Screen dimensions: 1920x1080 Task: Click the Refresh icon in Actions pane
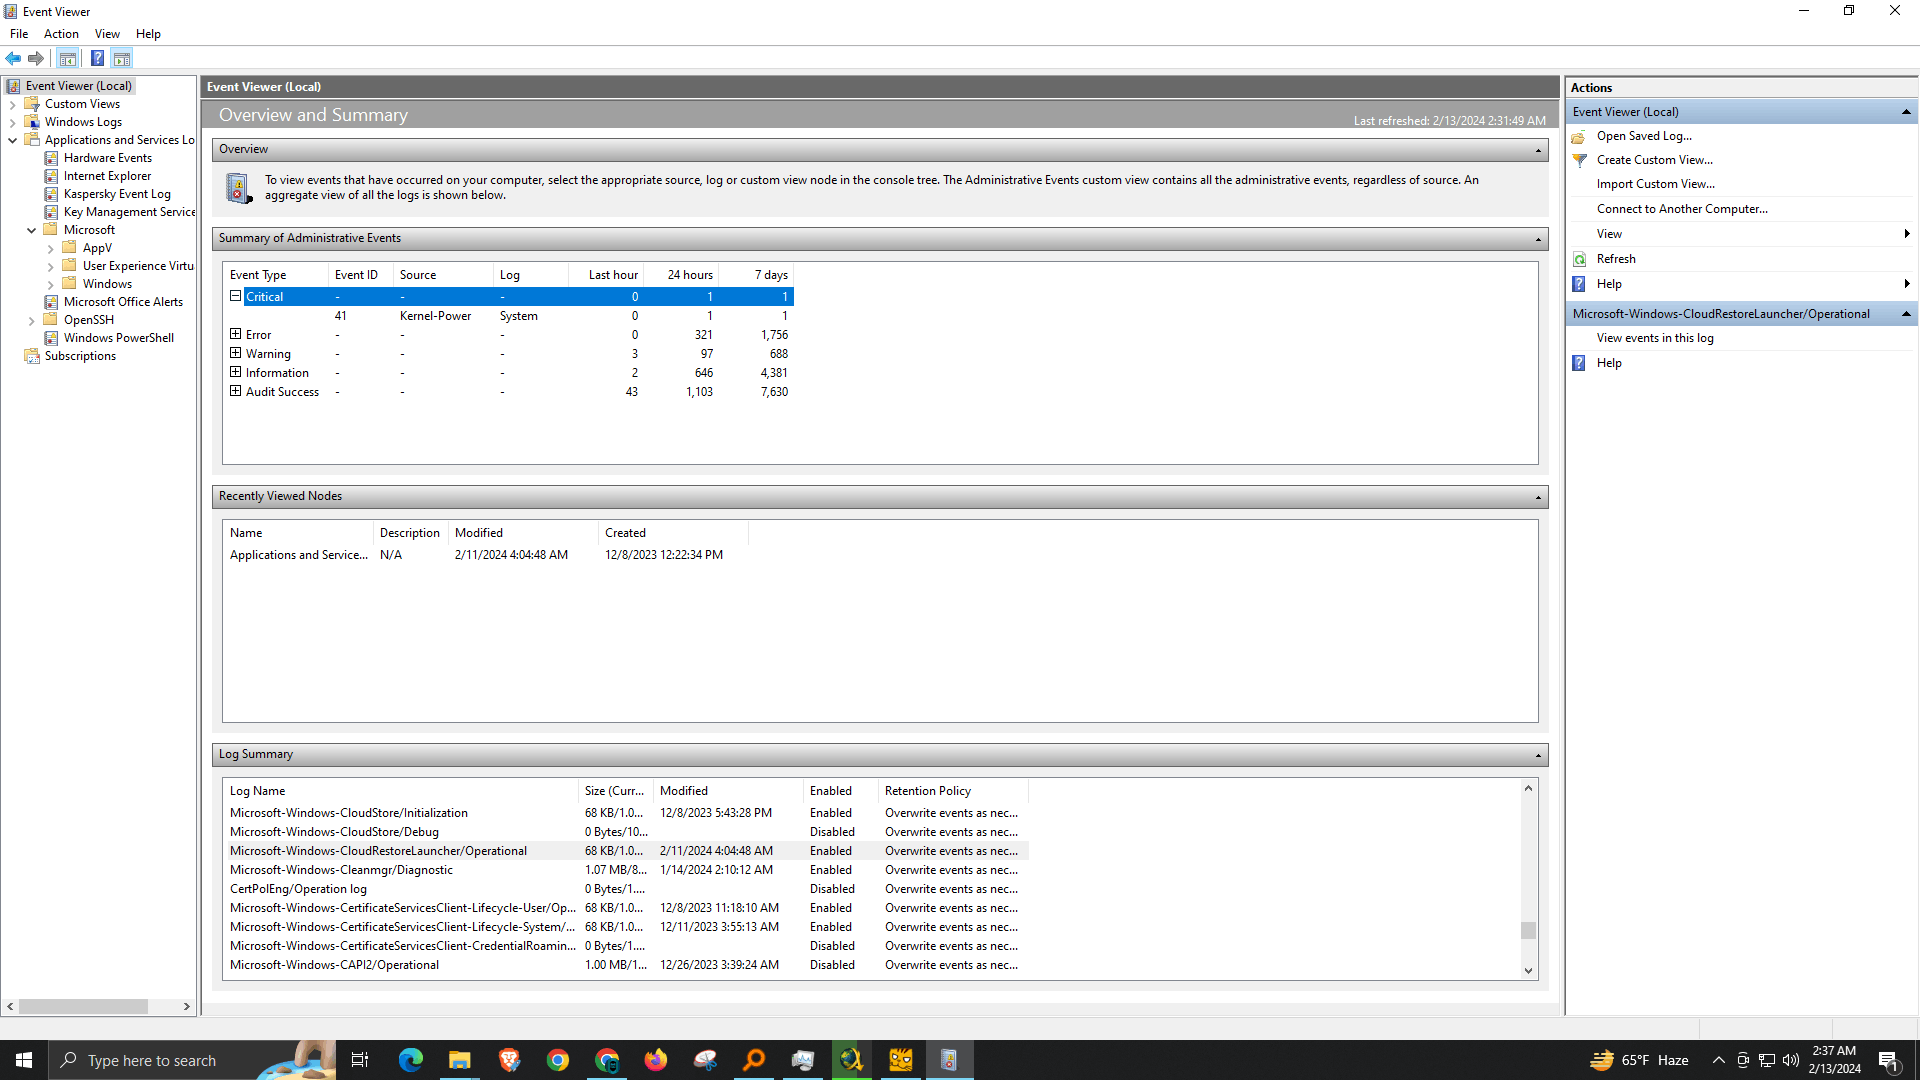coord(1580,259)
